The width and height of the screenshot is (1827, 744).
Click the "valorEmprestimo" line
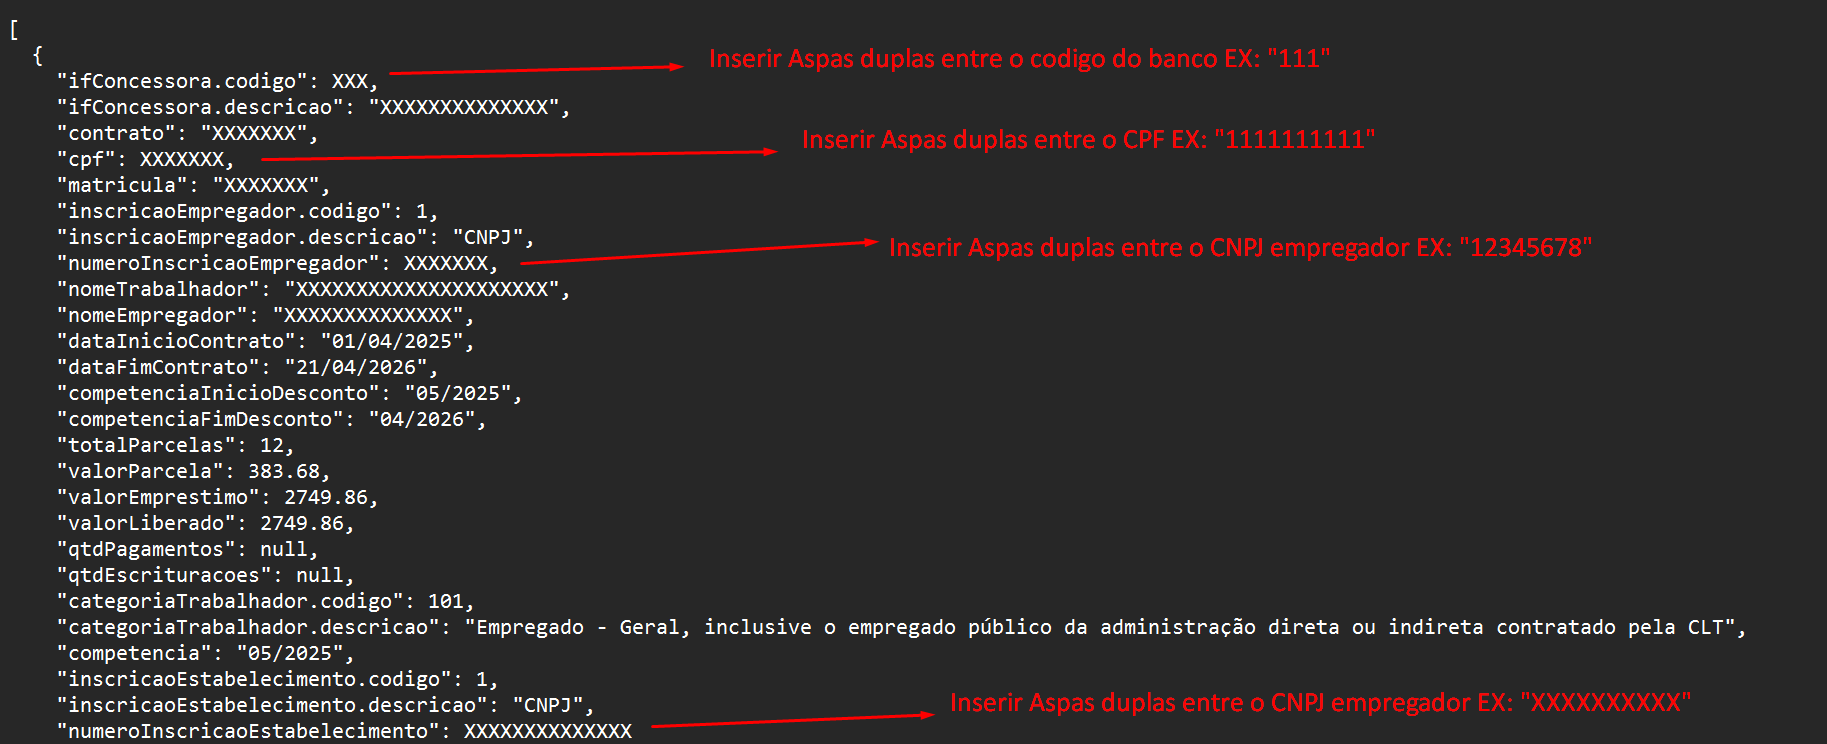click(x=217, y=497)
